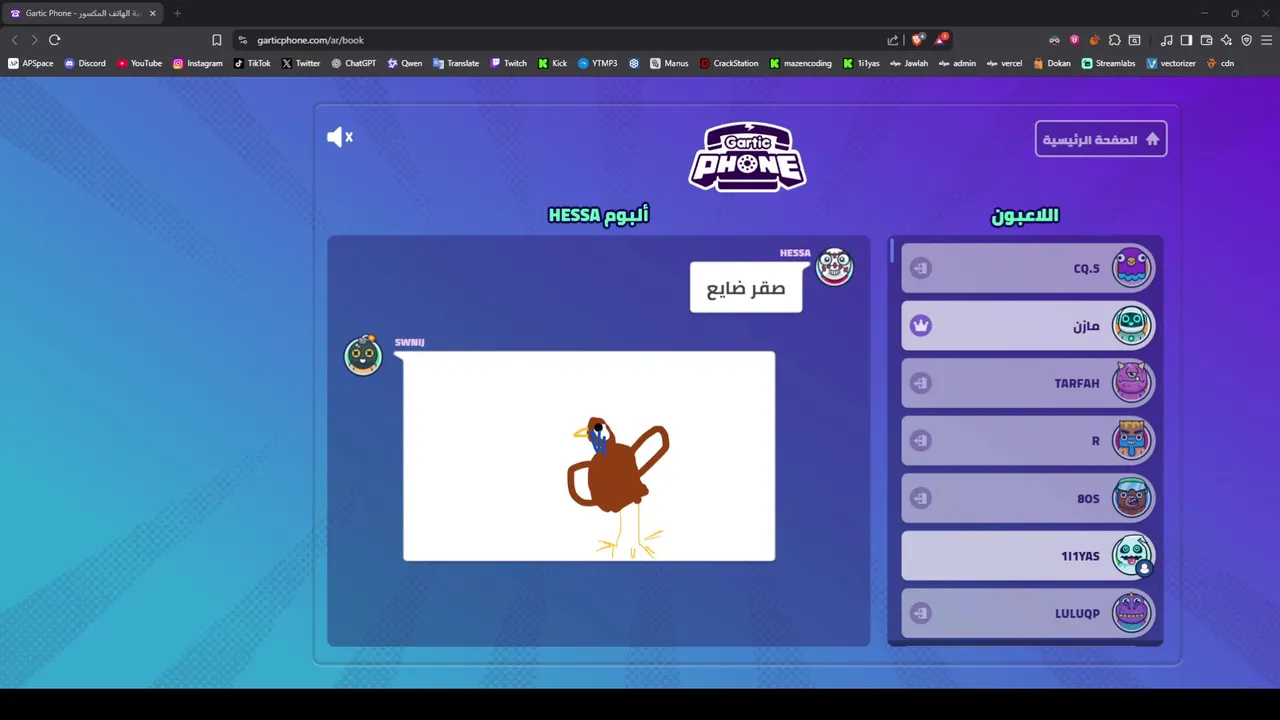Open CrackStation bookmark

point(729,63)
